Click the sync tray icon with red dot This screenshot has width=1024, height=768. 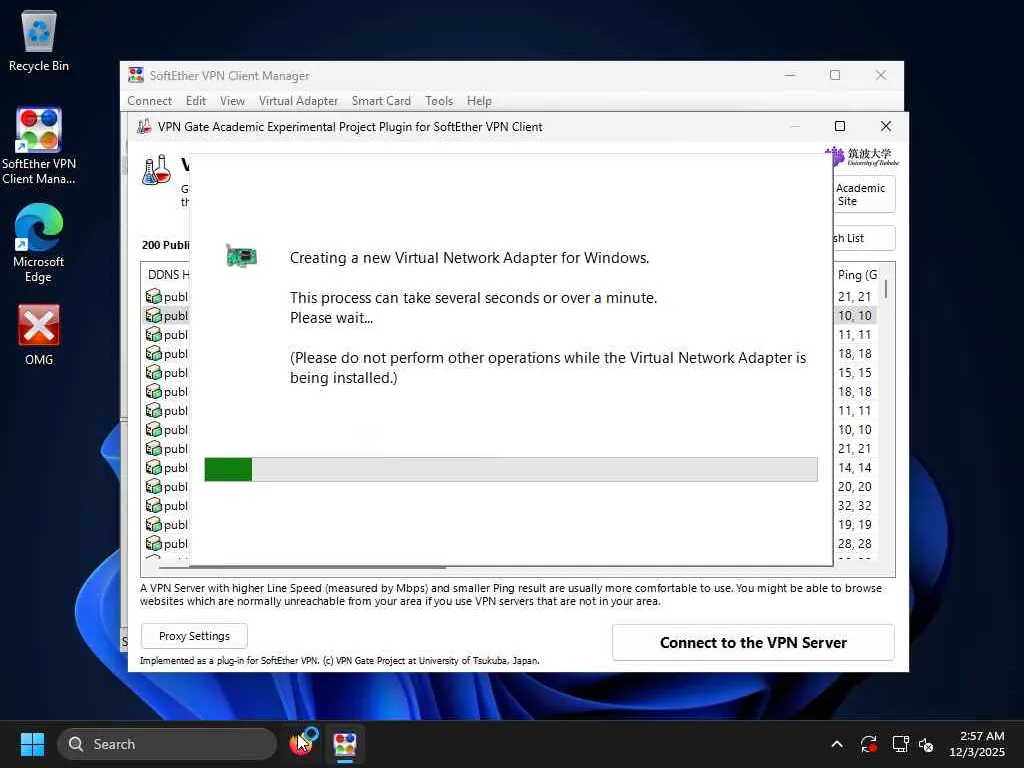[869, 744]
